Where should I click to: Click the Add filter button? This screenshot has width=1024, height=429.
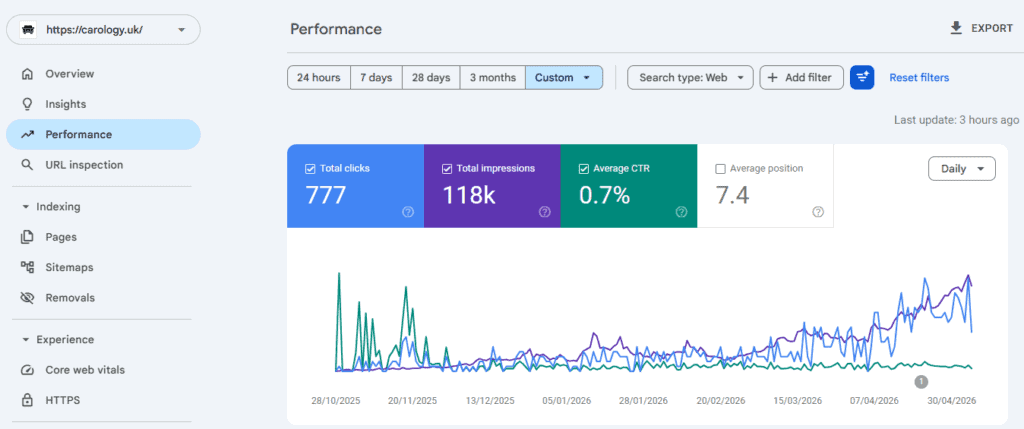[x=801, y=78]
